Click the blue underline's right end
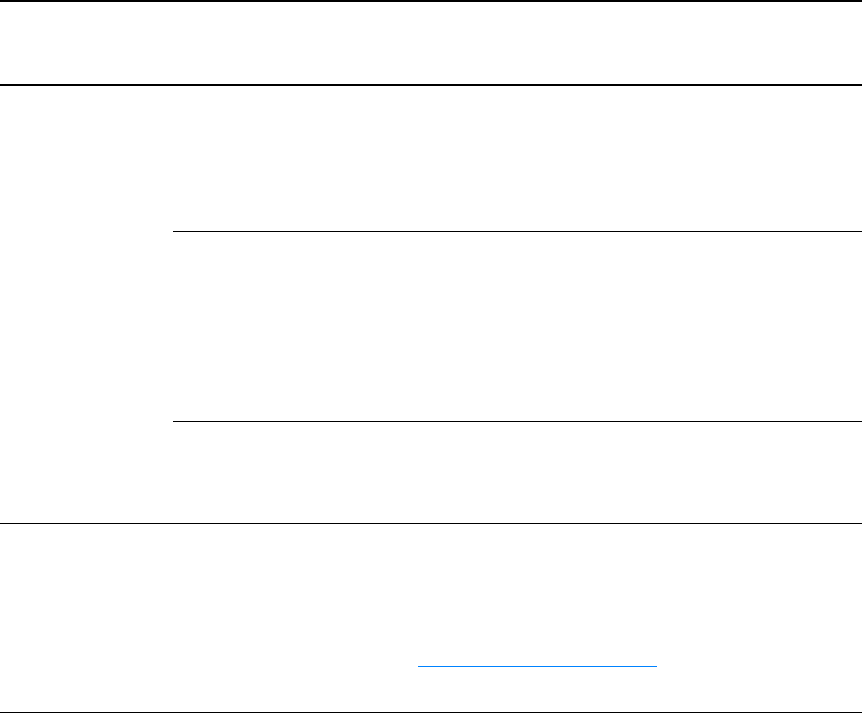Viewport: 862px width, 713px height. 656,666
